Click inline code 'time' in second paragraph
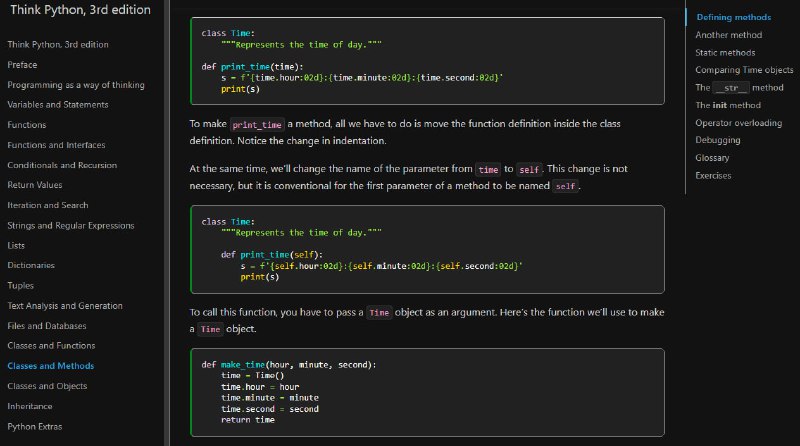The image size is (800, 446). (x=488, y=169)
